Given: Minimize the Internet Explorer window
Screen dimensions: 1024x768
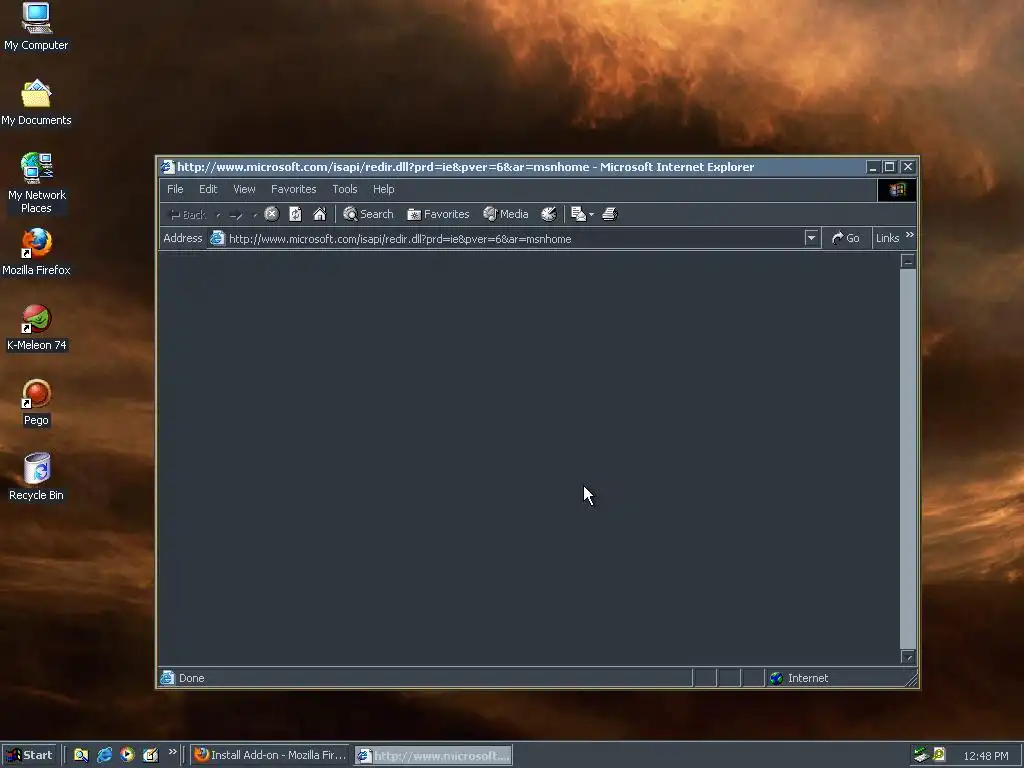Looking at the screenshot, I should [x=872, y=167].
